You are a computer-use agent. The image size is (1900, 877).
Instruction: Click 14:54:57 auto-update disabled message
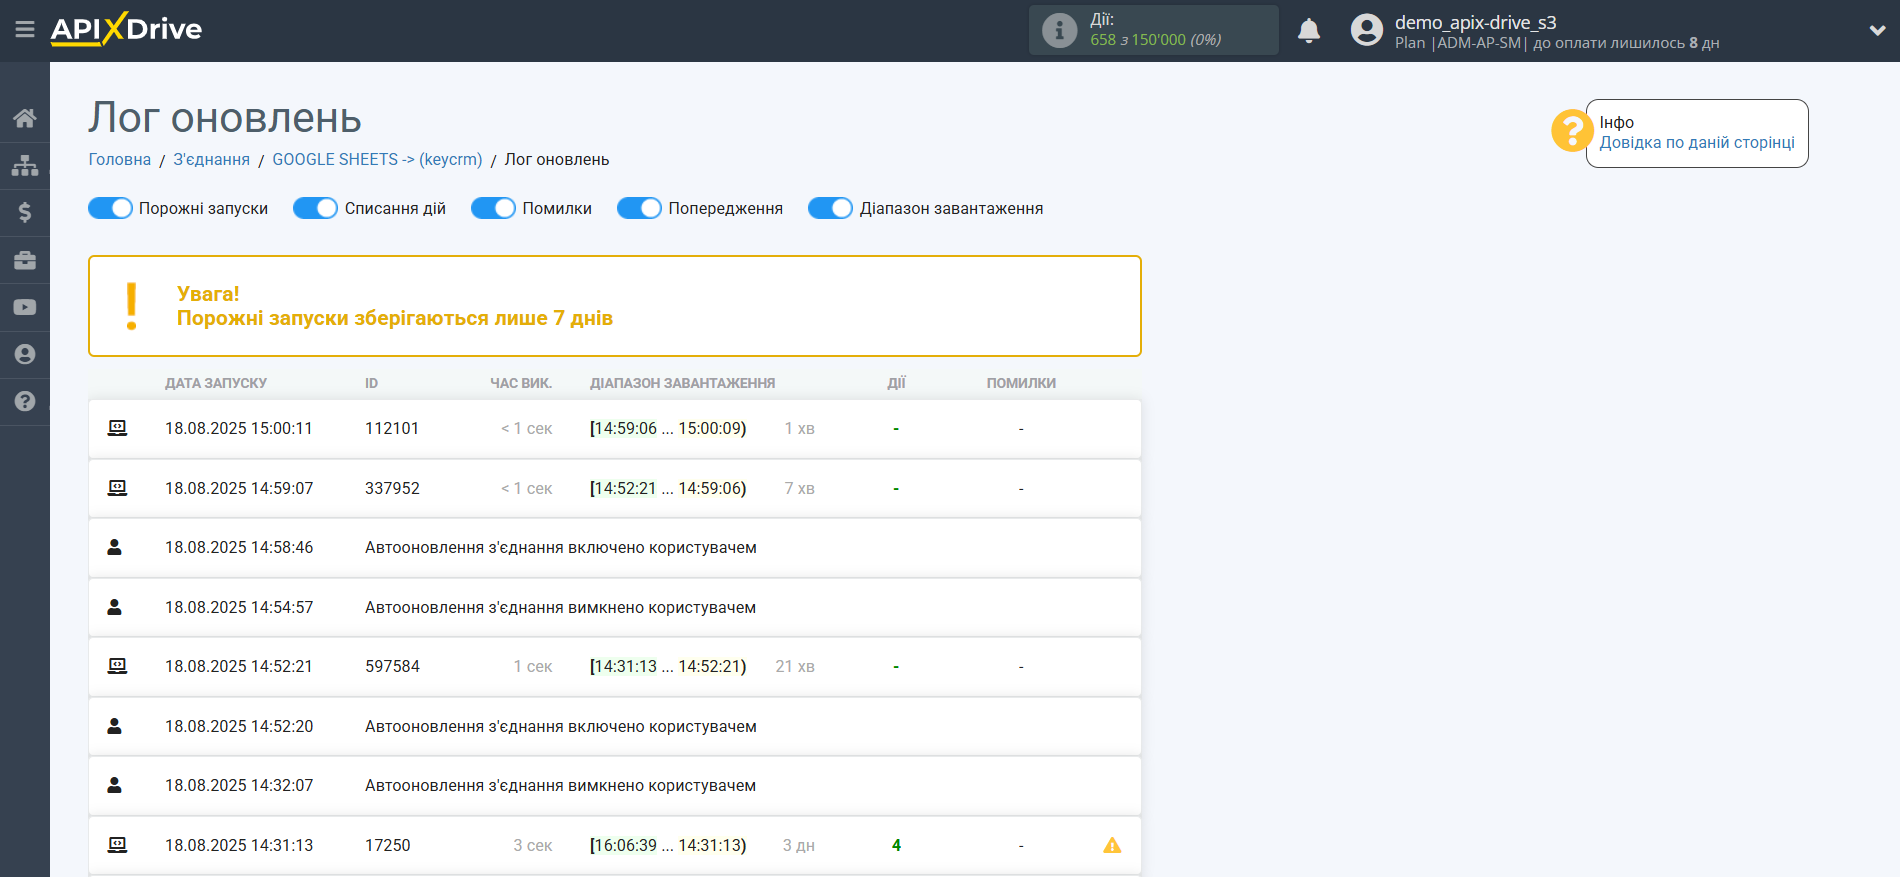[560, 607]
